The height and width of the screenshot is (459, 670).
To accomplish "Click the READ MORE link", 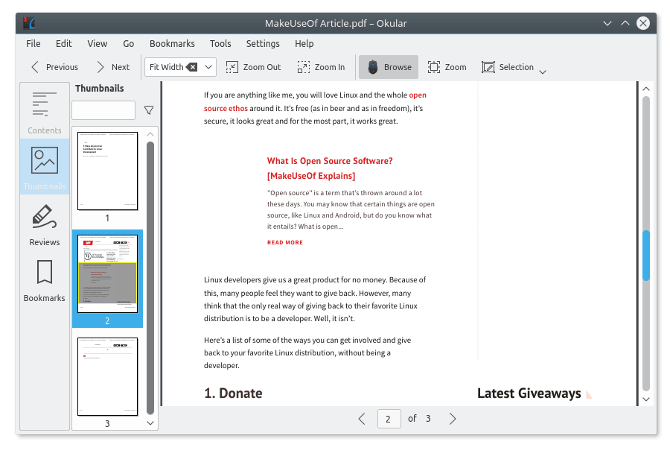I will click(x=285, y=242).
